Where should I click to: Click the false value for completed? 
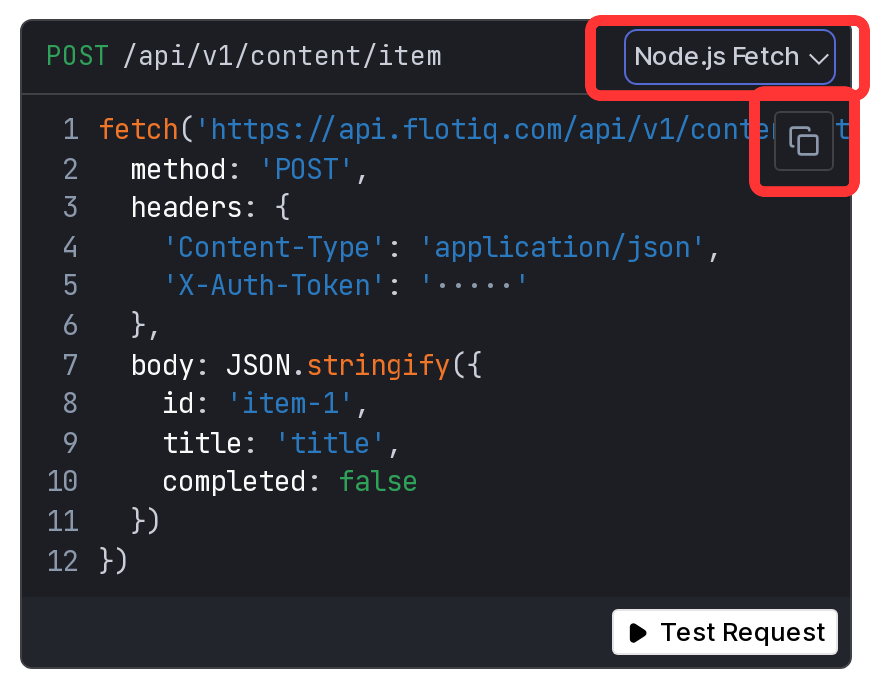tap(378, 481)
